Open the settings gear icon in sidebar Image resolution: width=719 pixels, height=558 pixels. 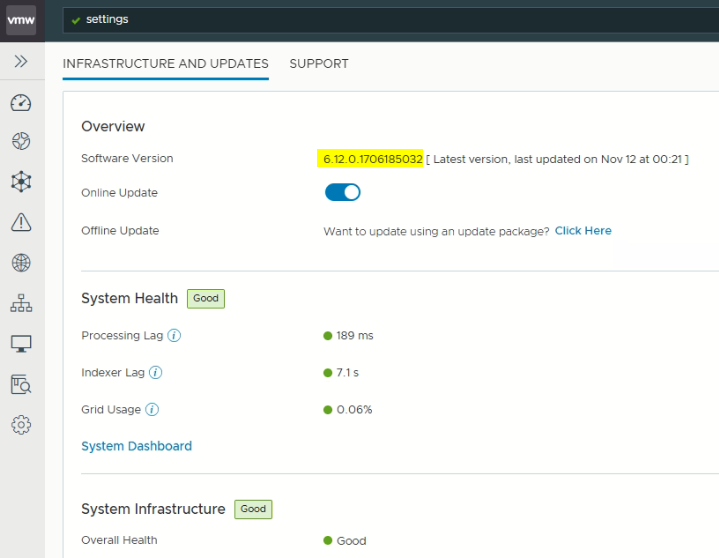click(x=21, y=425)
